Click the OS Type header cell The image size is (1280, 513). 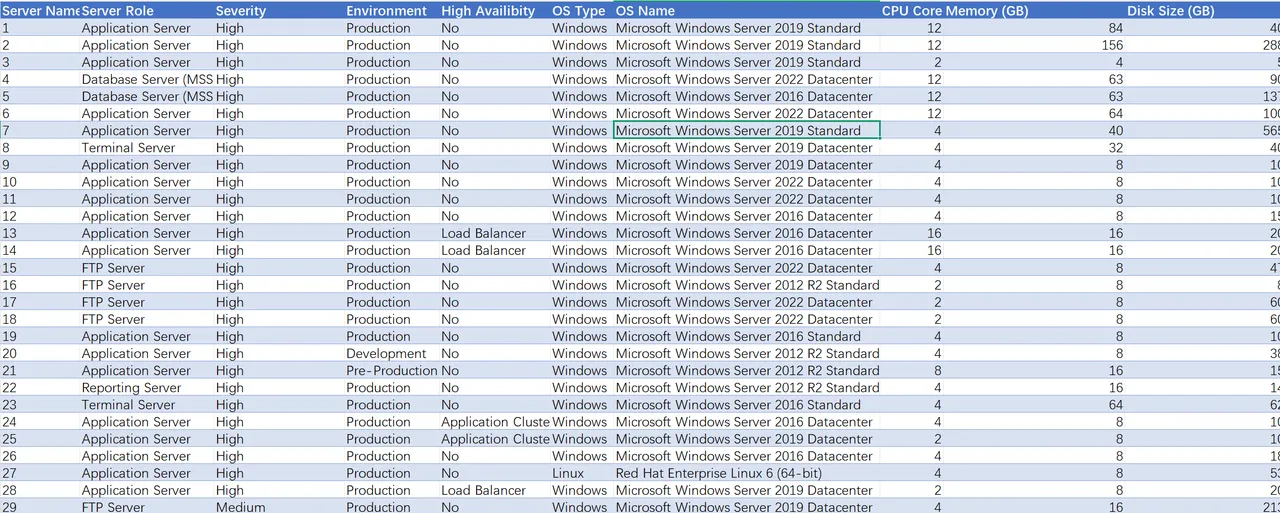coord(581,11)
